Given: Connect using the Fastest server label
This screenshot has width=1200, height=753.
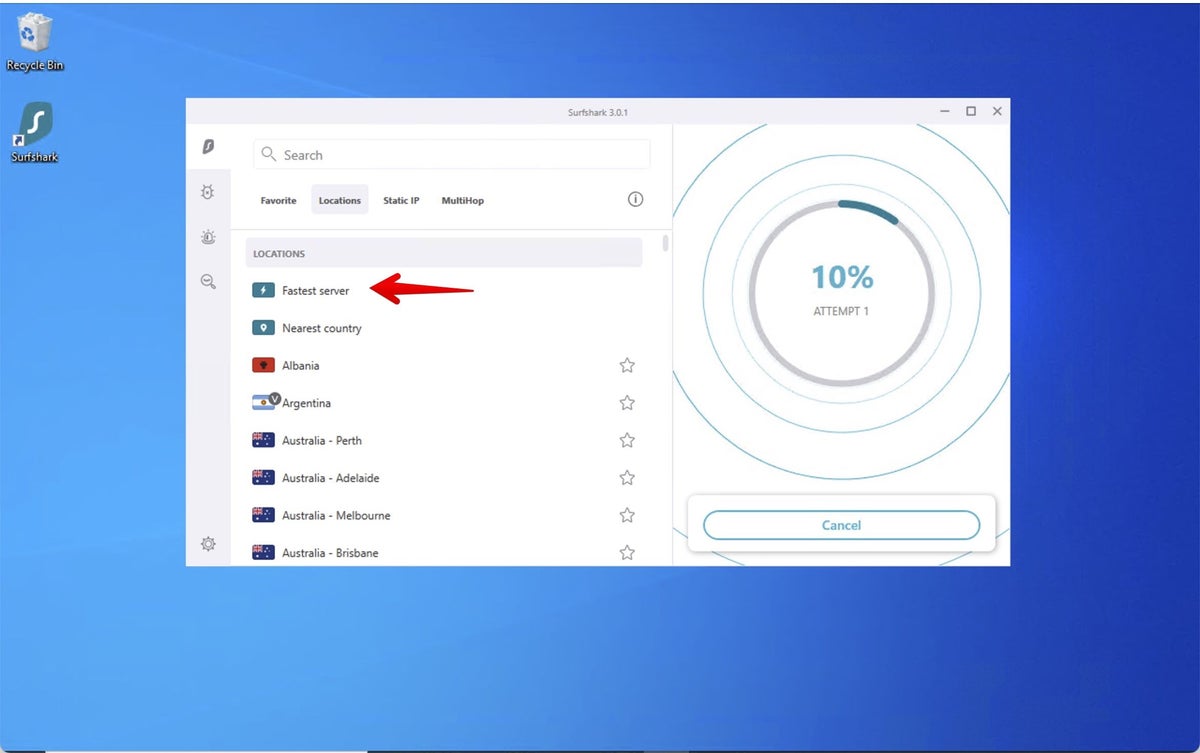Looking at the screenshot, I should coord(316,291).
